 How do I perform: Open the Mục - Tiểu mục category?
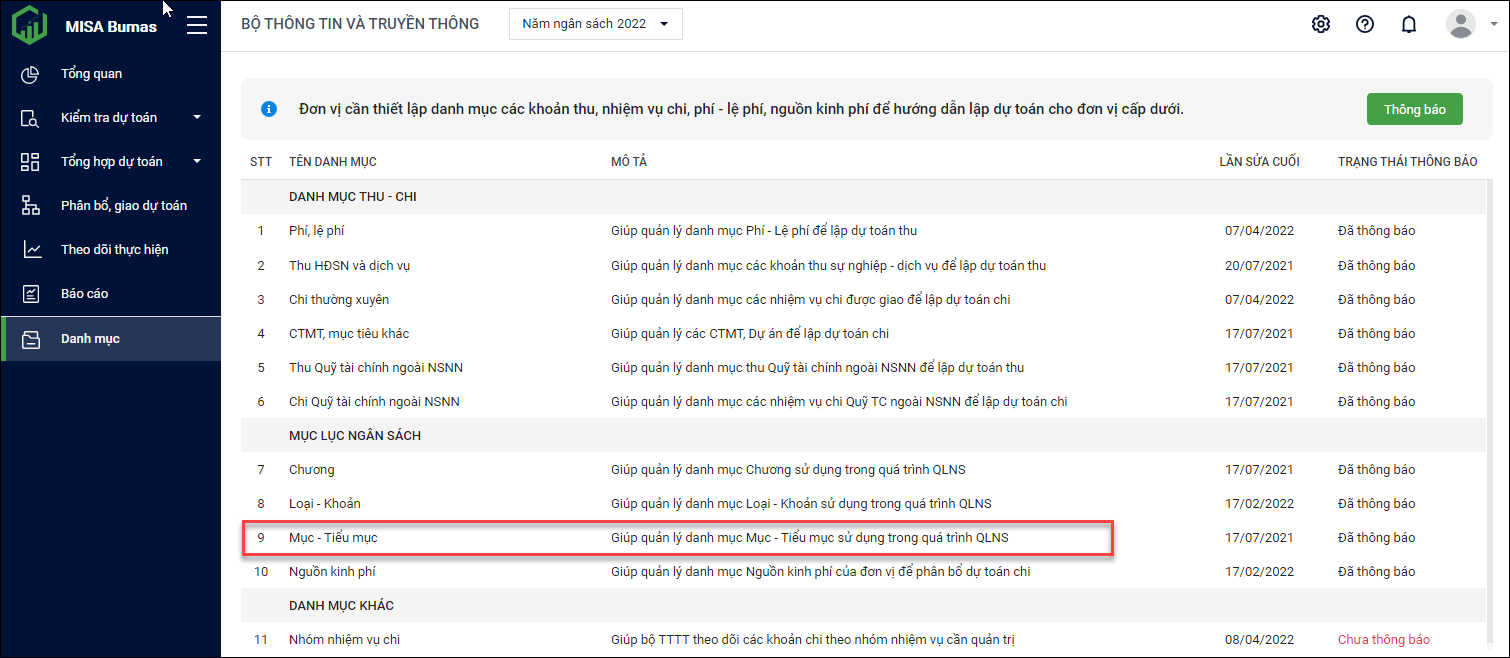pyautogui.click(x=333, y=538)
